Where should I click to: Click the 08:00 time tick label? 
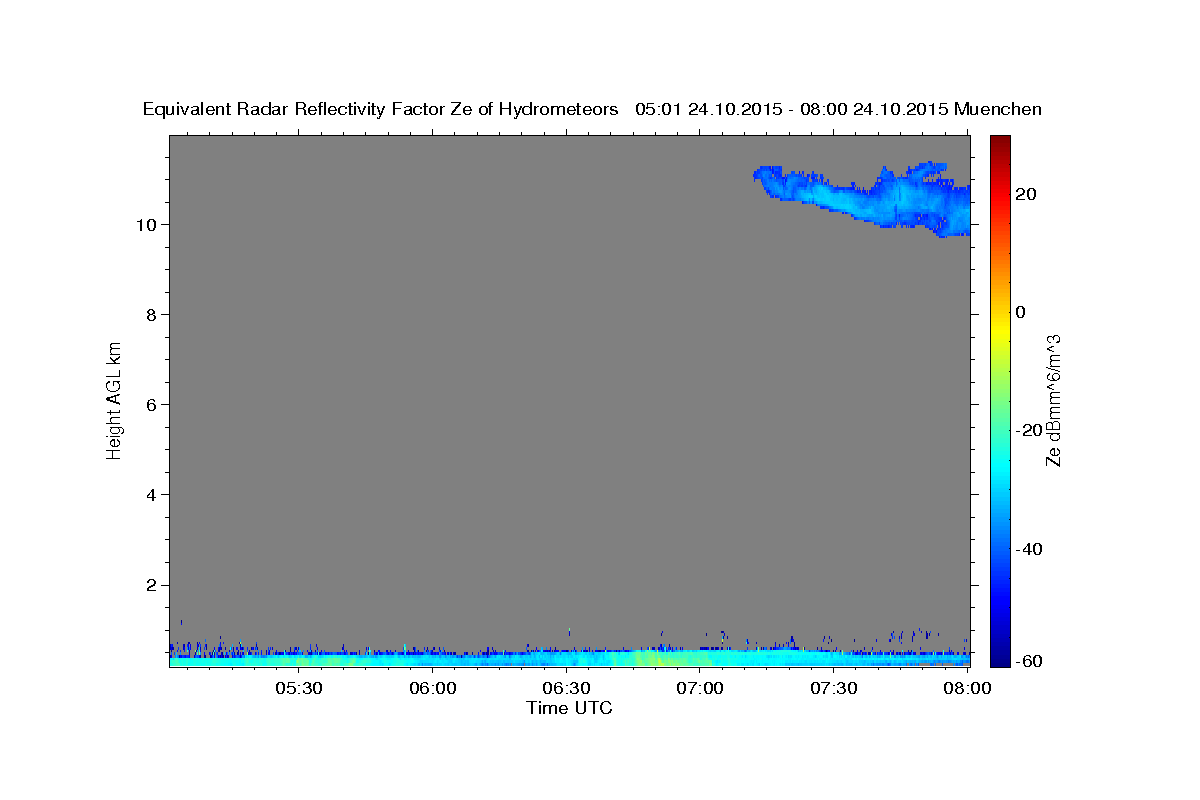coord(968,689)
